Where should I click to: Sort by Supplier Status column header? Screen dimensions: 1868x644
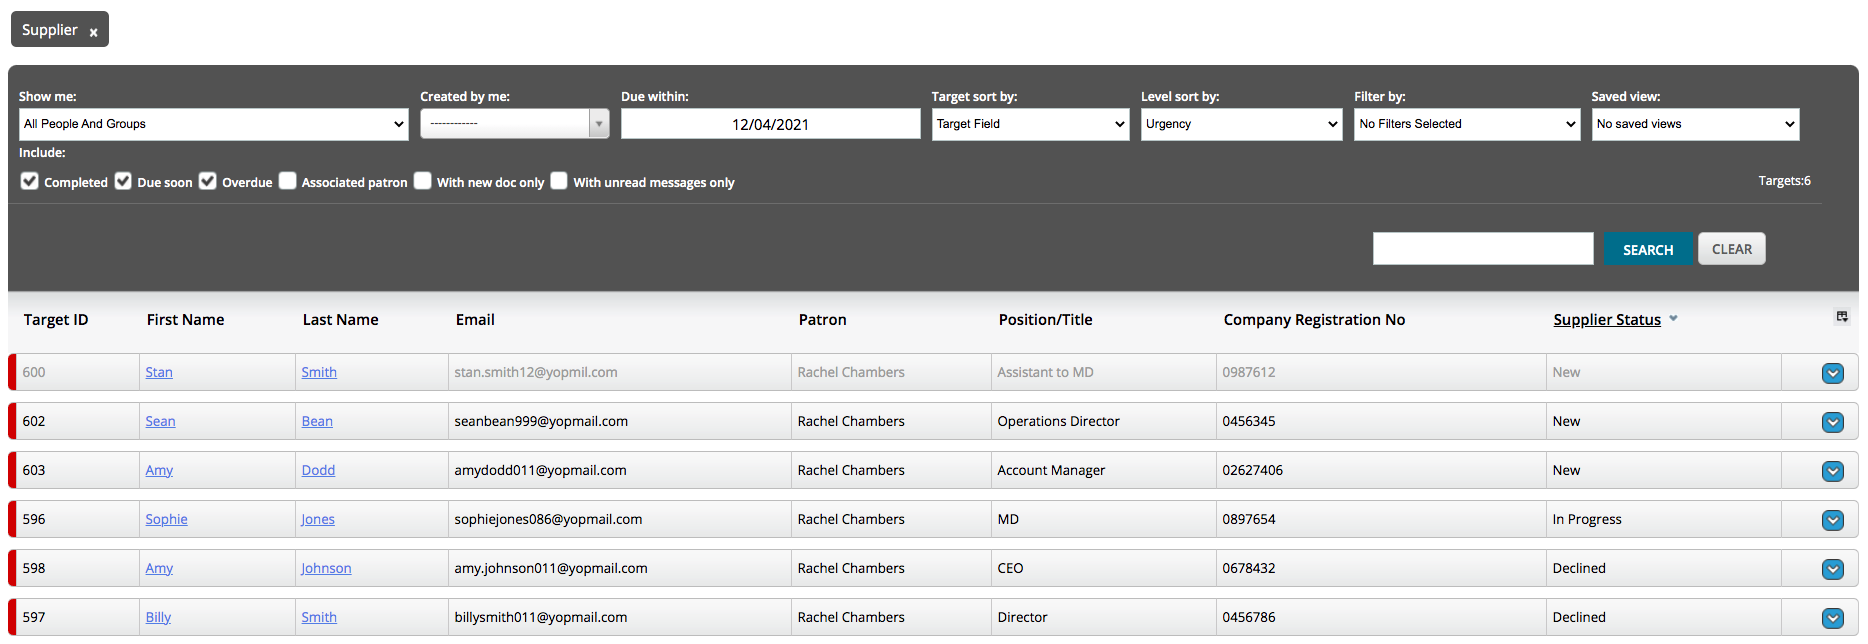click(1606, 320)
